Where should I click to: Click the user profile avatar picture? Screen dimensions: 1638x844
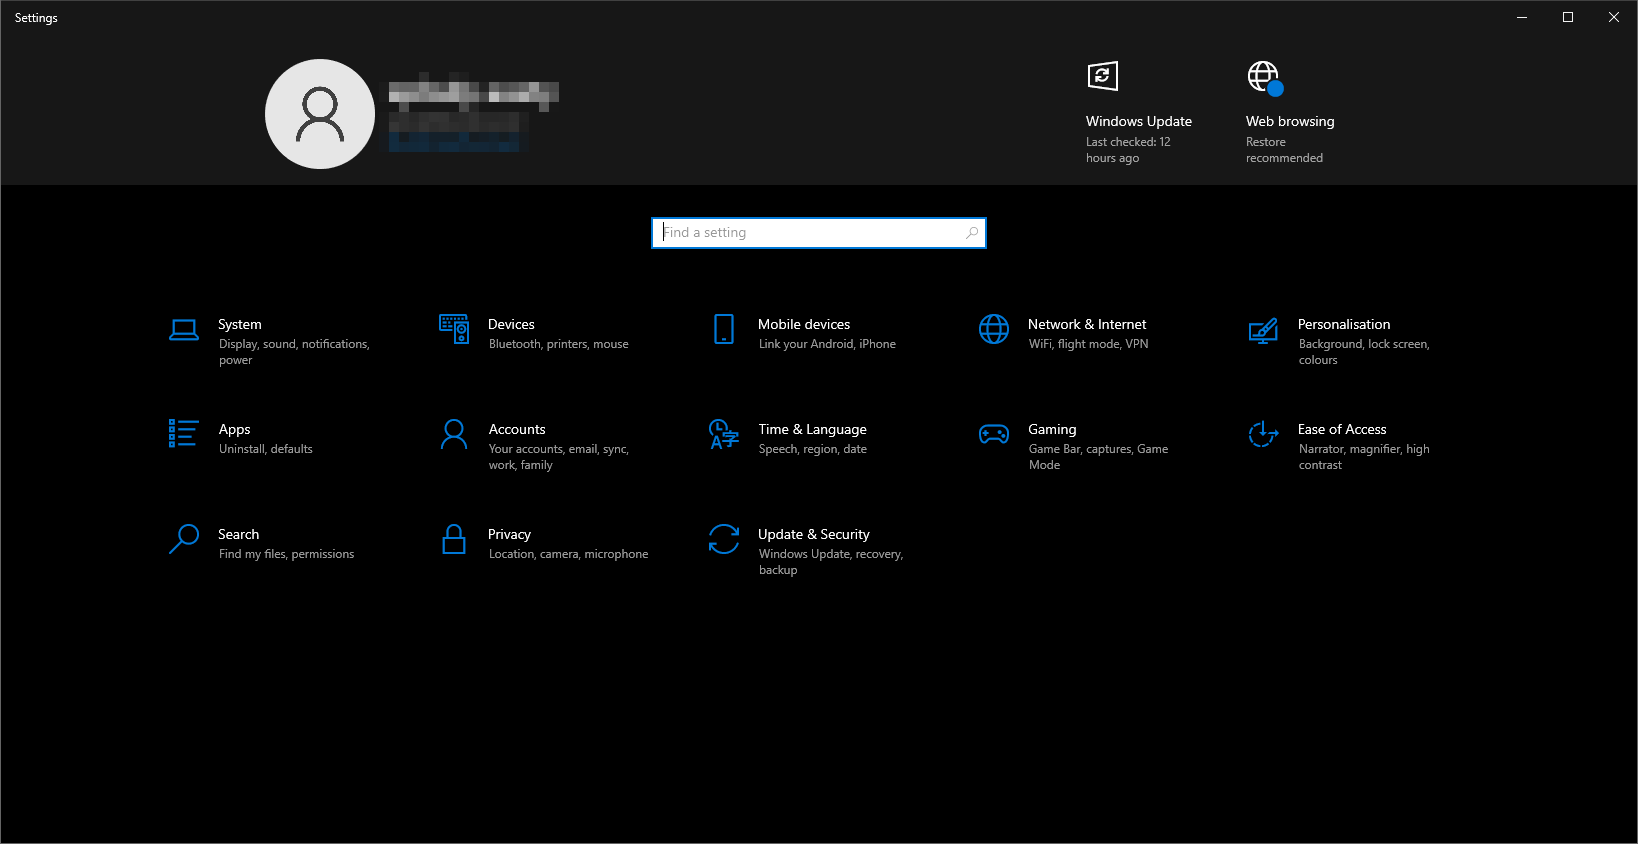pos(320,114)
